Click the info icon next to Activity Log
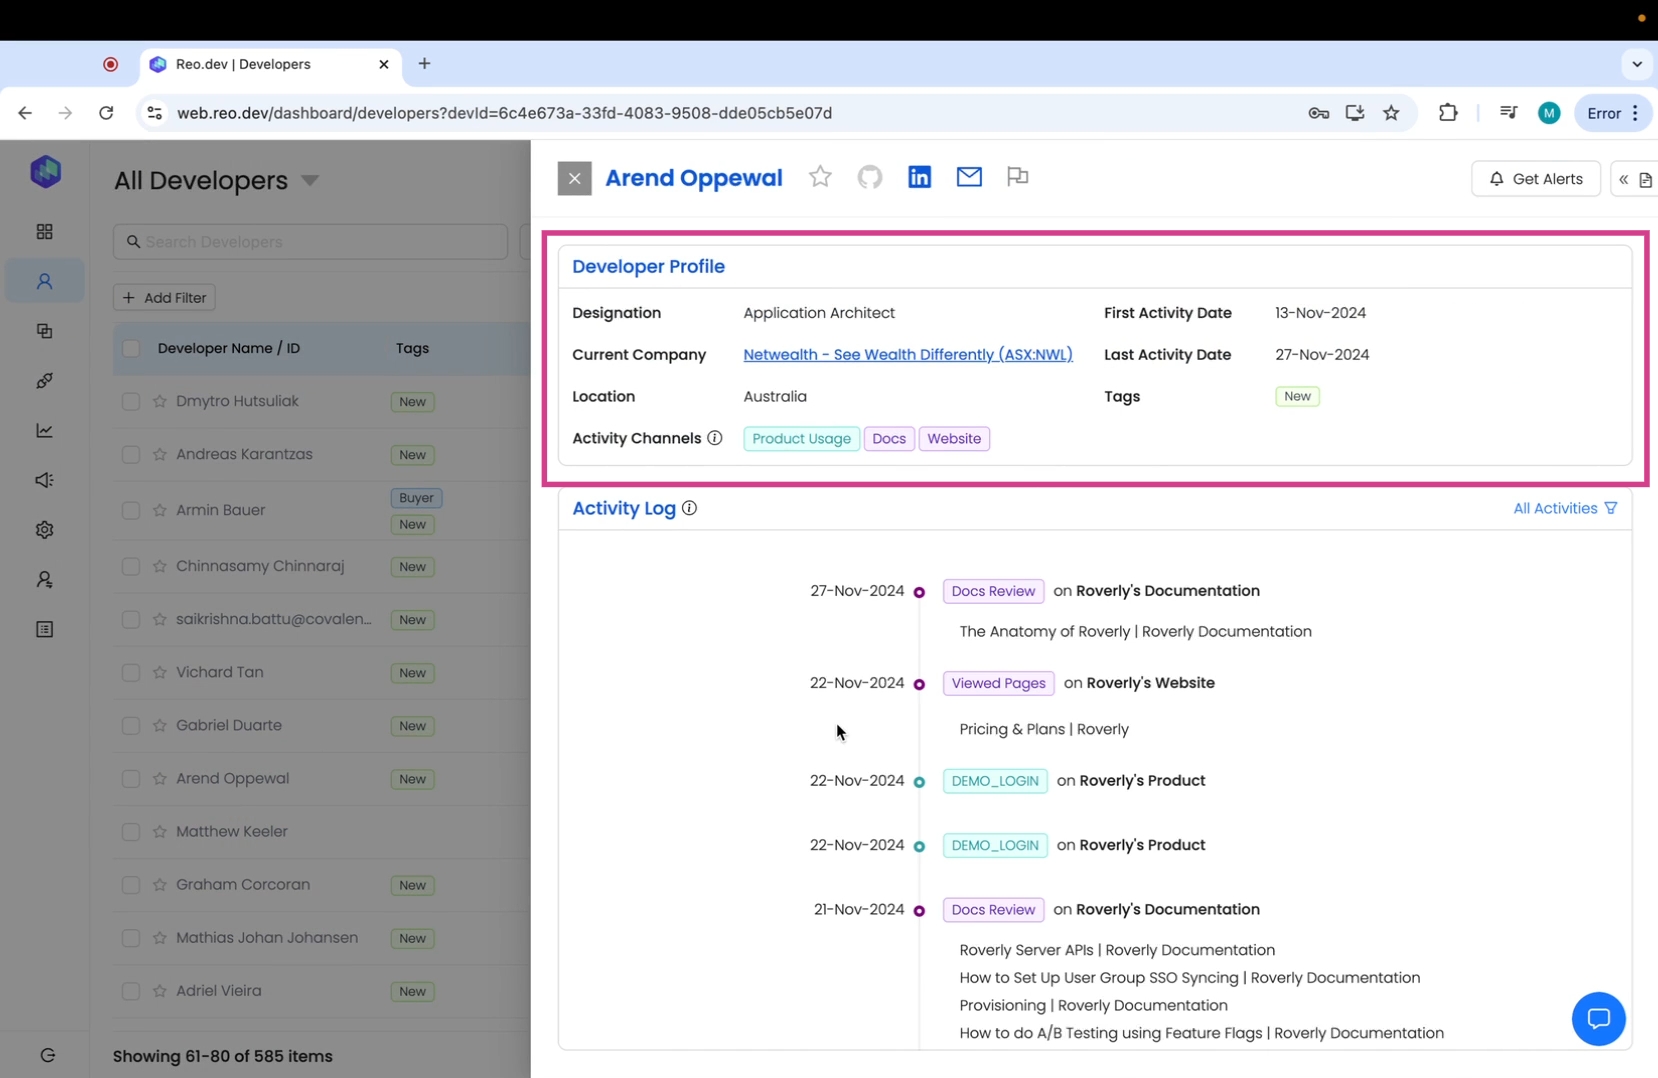 point(689,508)
